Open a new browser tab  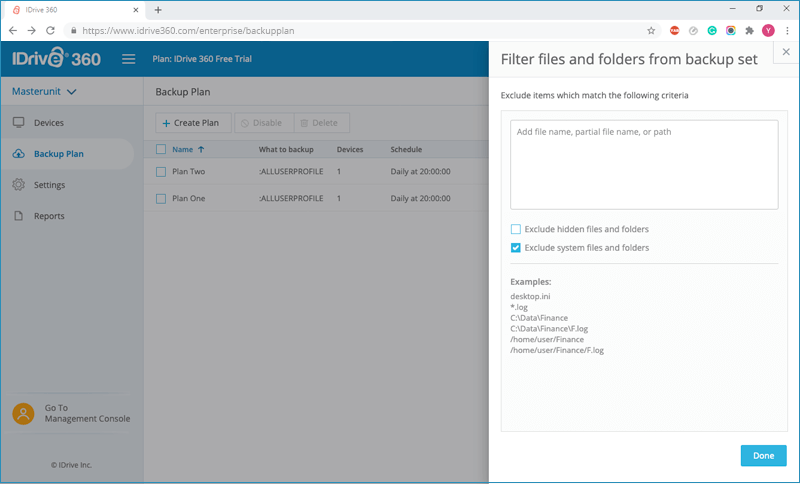(158, 10)
